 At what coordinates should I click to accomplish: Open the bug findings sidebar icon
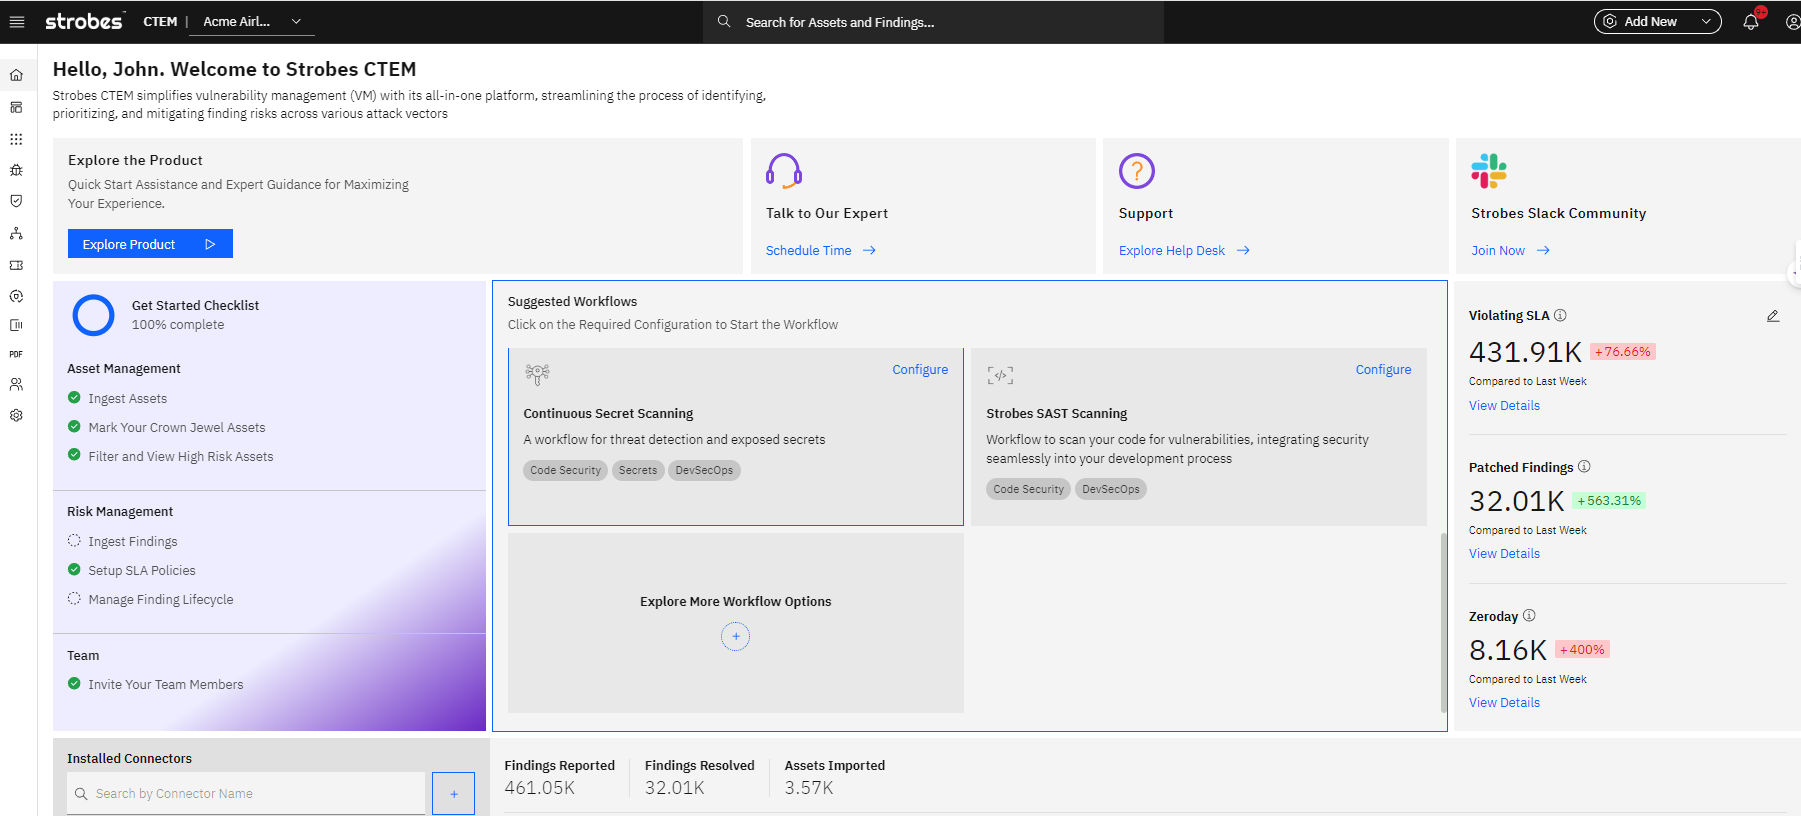(x=16, y=170)
